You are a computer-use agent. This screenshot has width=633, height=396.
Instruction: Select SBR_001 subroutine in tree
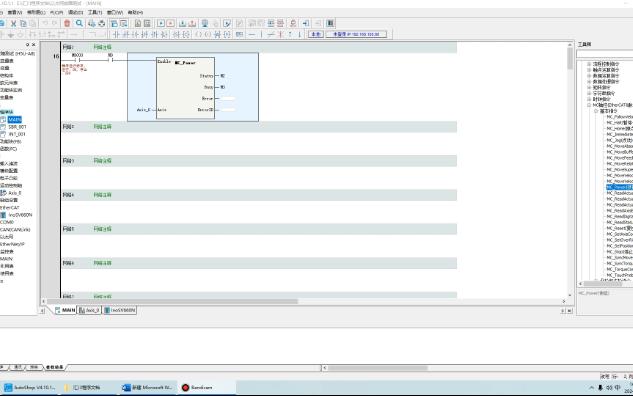point(17,127)
